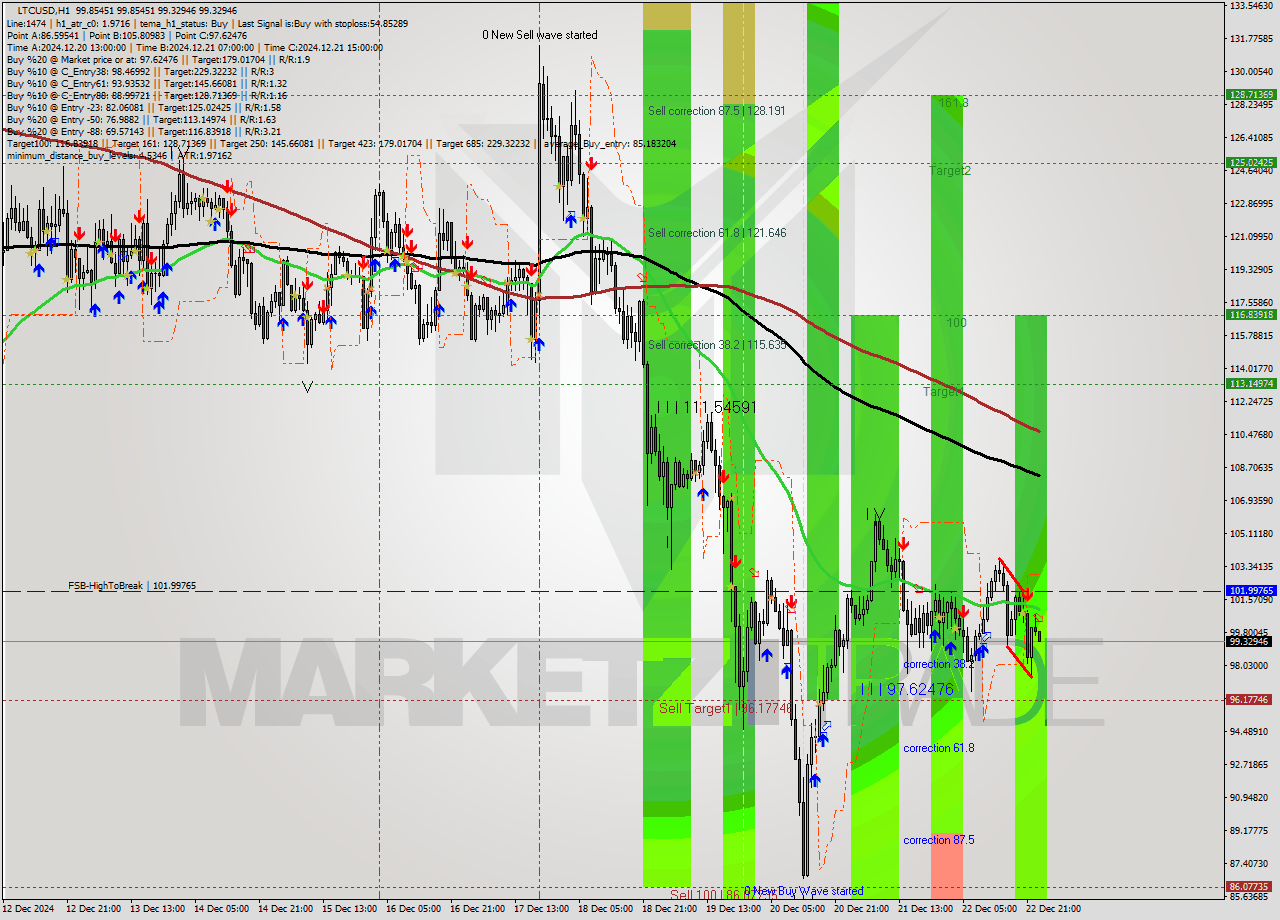
Task: Select the 'Sell Target1 | 96.17746' label
Action: pos(726,708)
